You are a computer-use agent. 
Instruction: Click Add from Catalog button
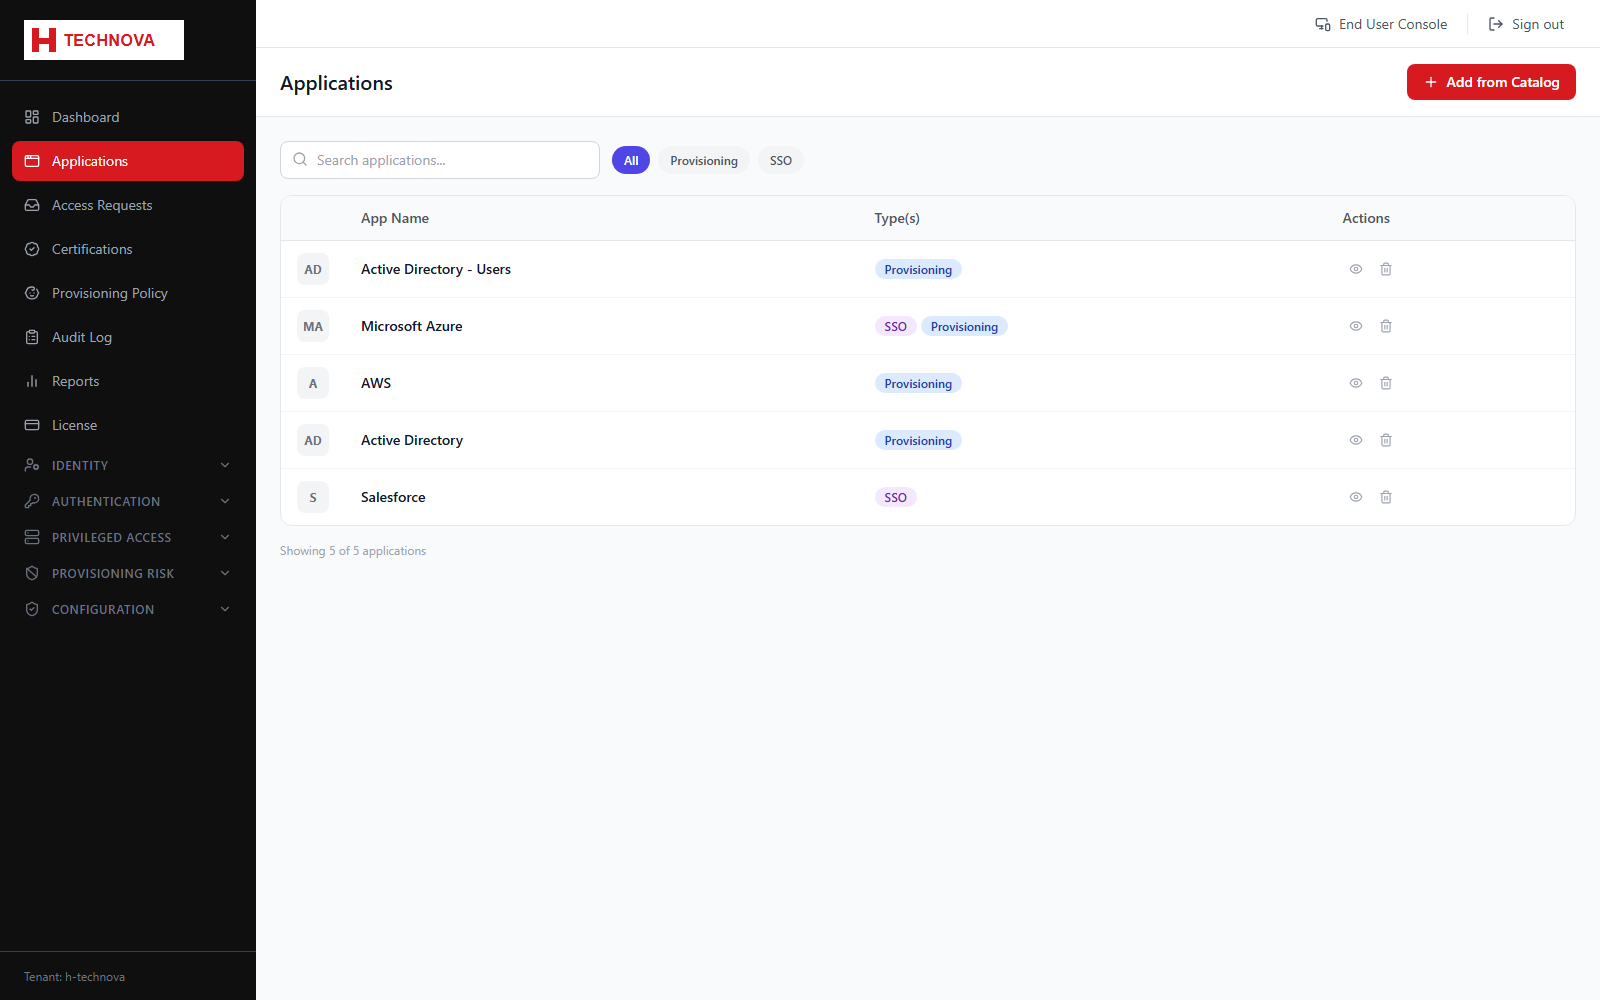[x=1491, y=82]
